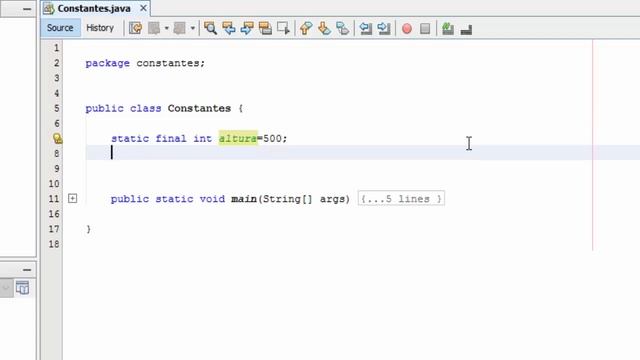Click the value 500 on line 7

tap(272, 138)
